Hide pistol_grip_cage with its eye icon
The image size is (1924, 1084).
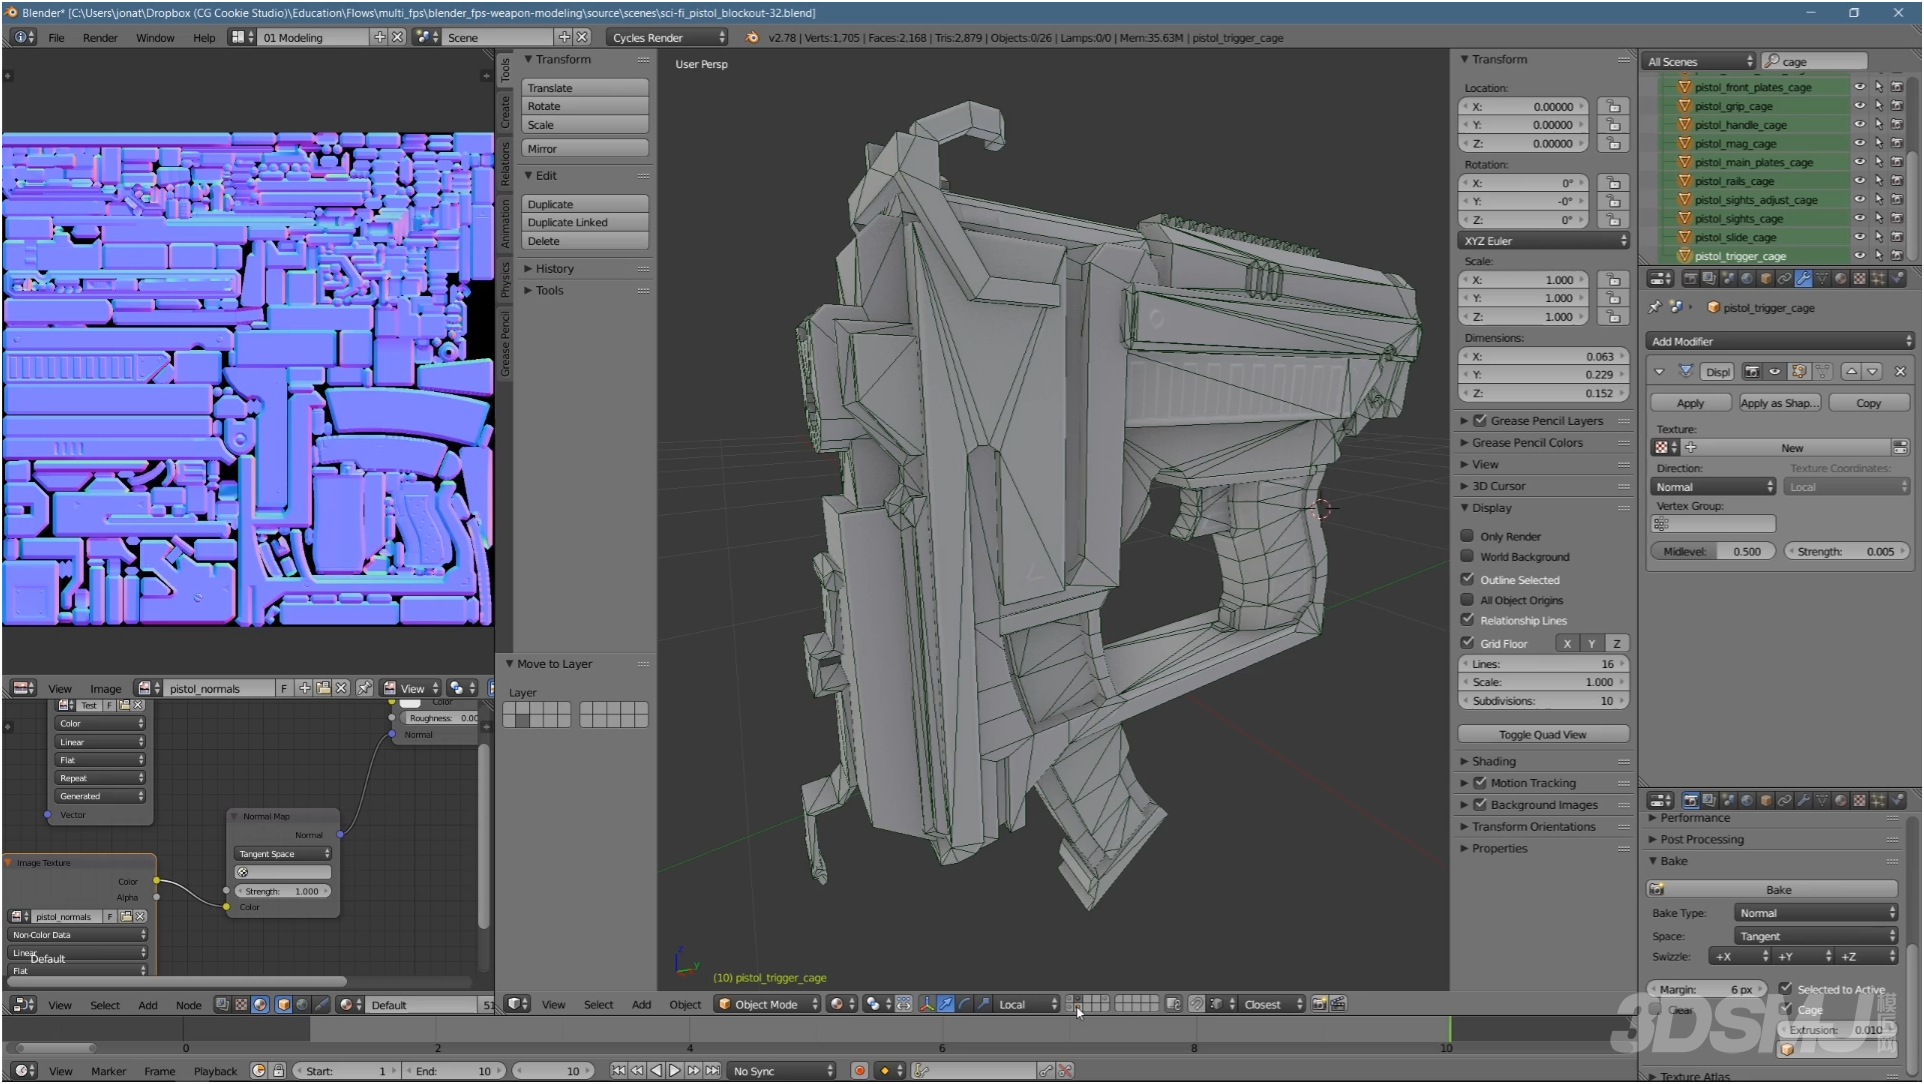coord(1859,106)
